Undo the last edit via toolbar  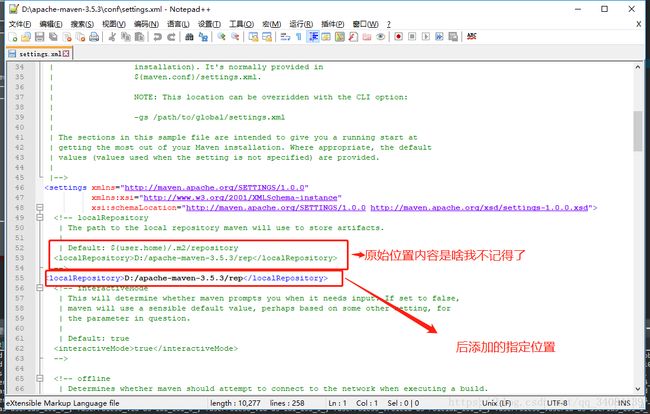pos(157,37)
